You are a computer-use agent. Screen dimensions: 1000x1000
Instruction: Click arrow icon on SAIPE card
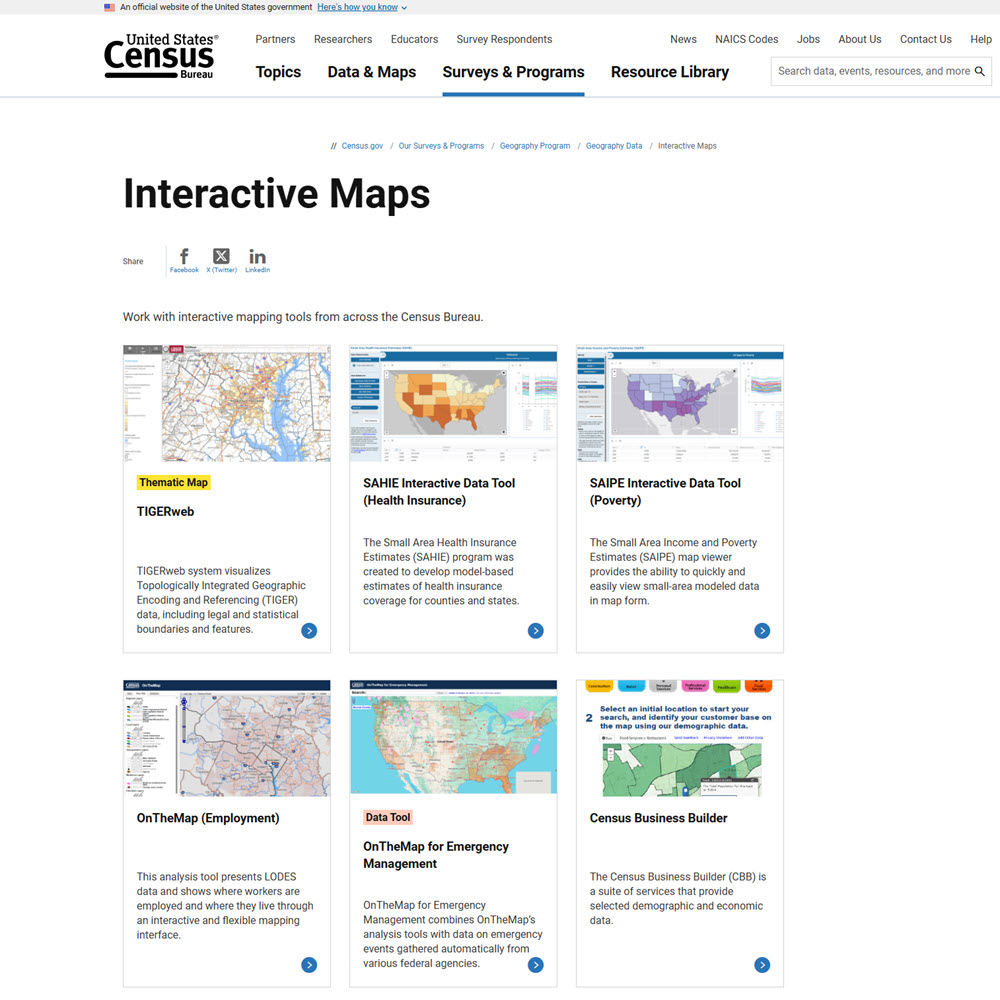(762, 631)
